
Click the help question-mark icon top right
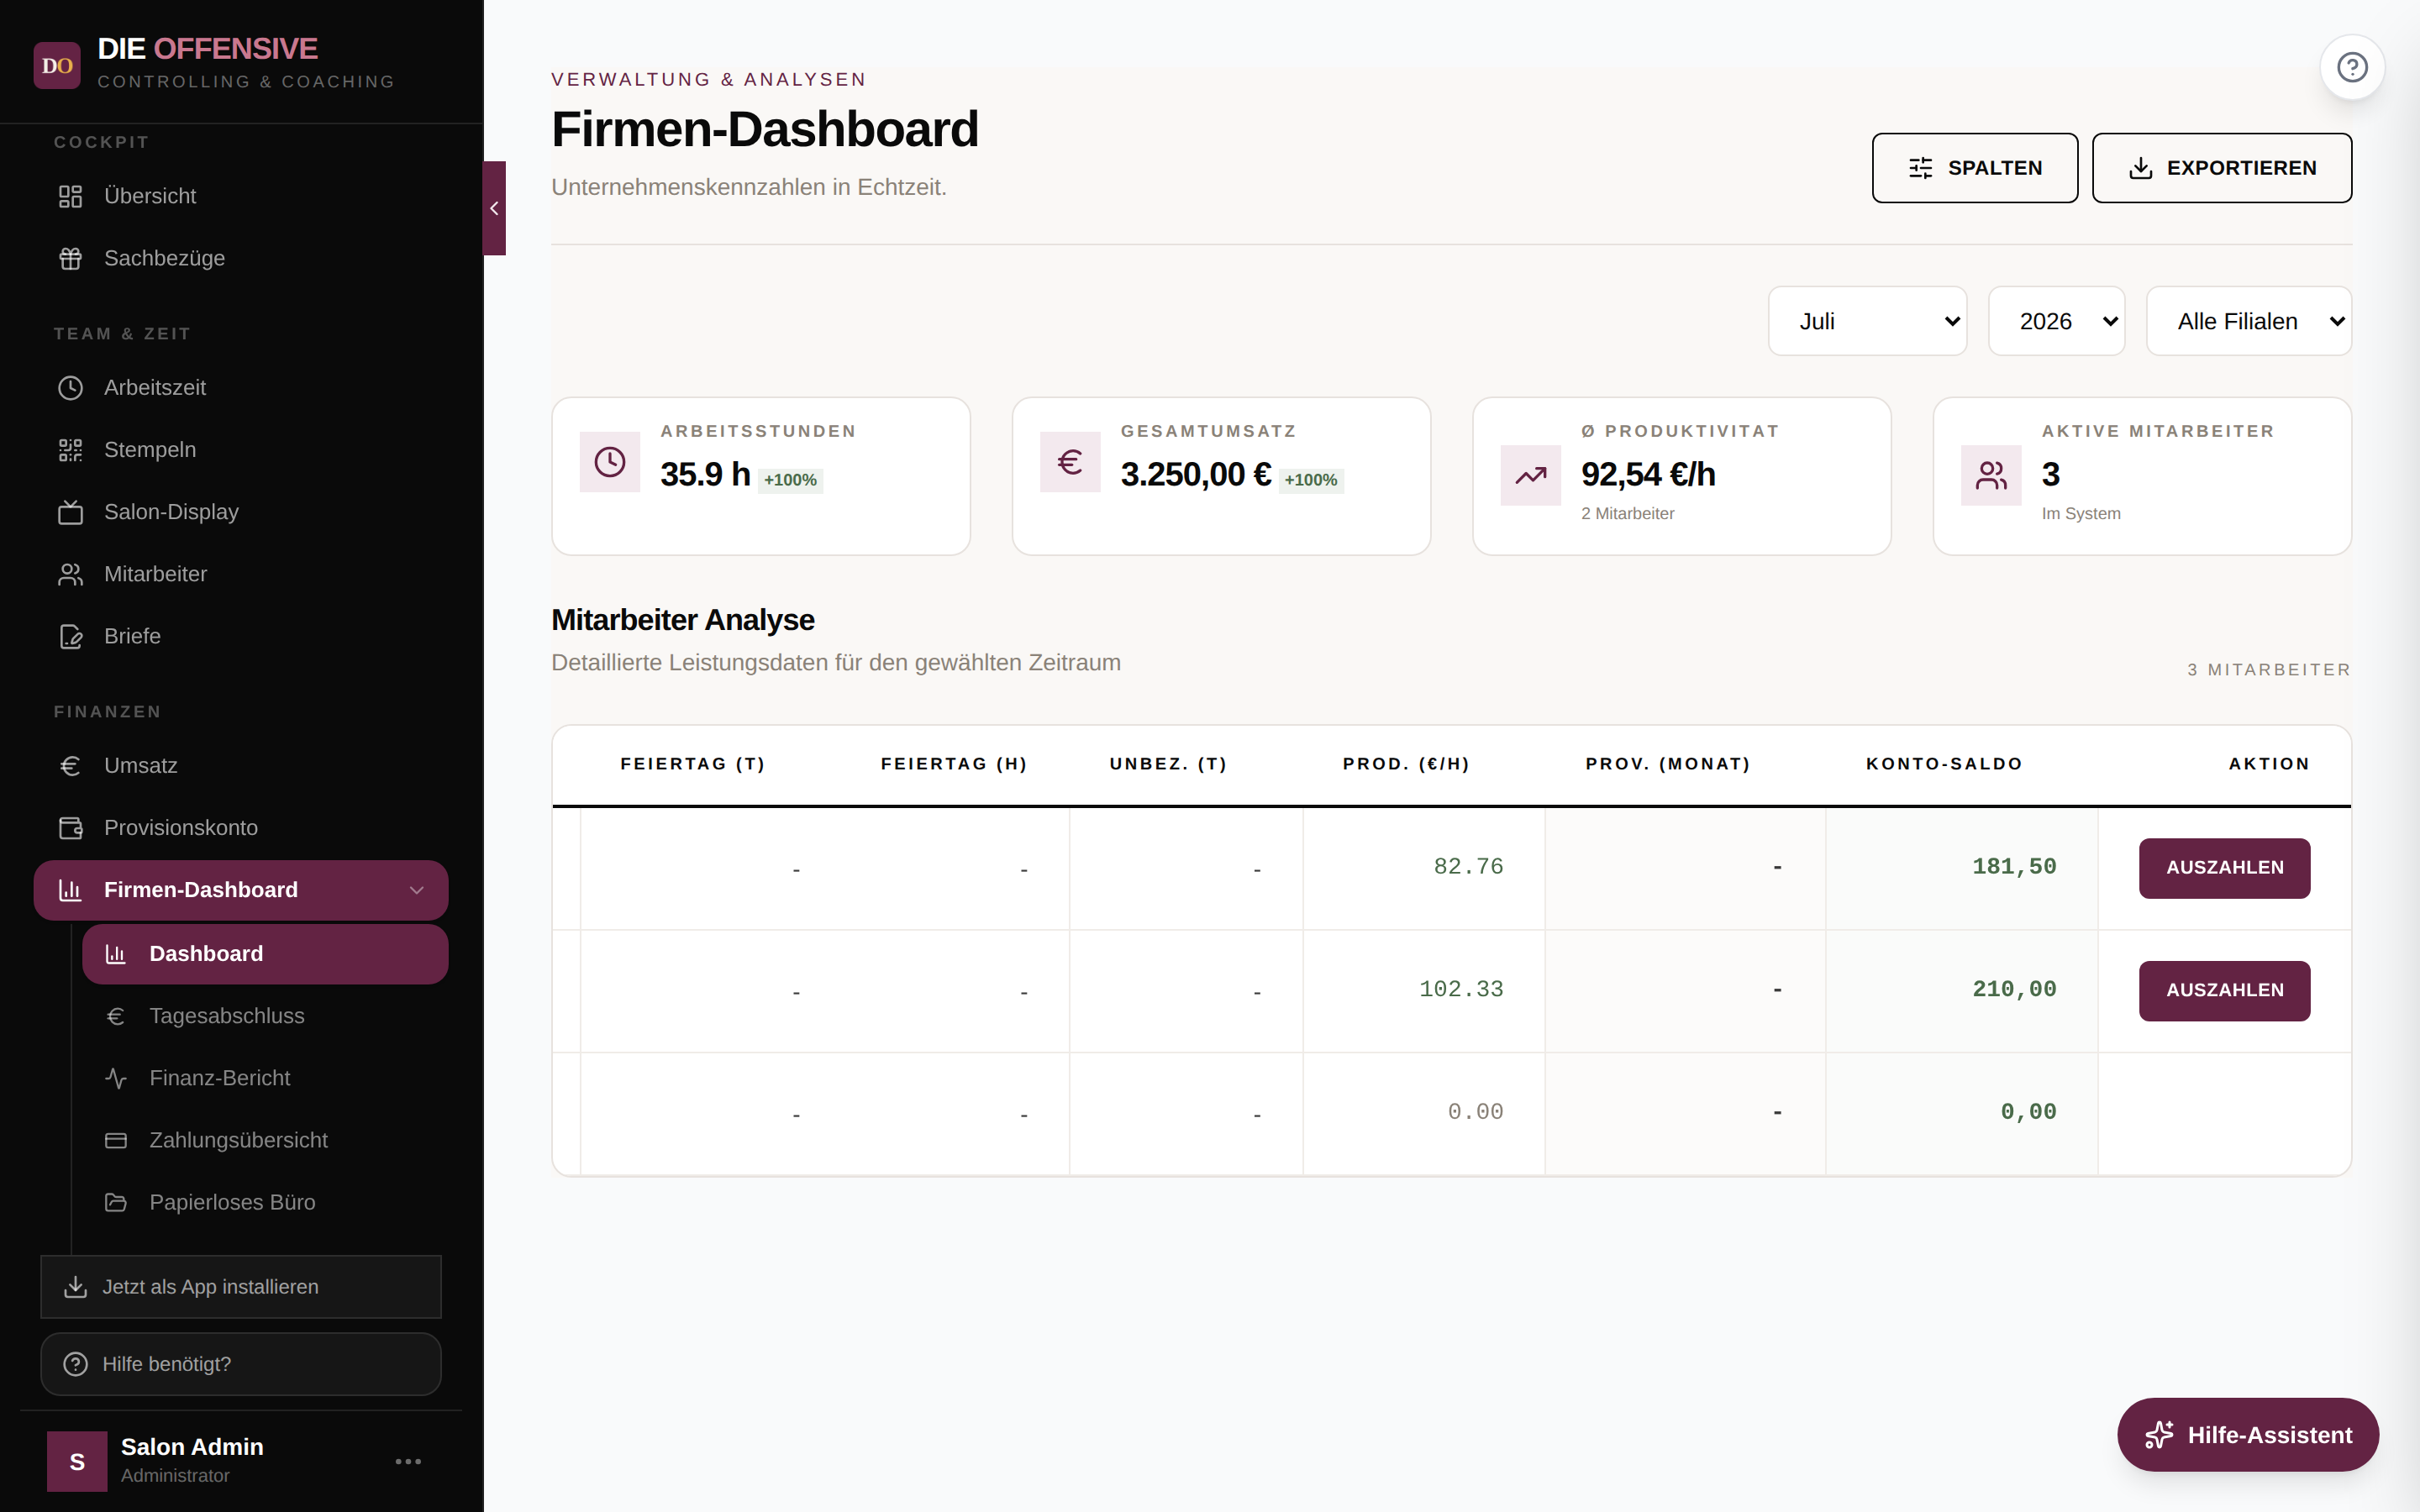(2352, 67)
